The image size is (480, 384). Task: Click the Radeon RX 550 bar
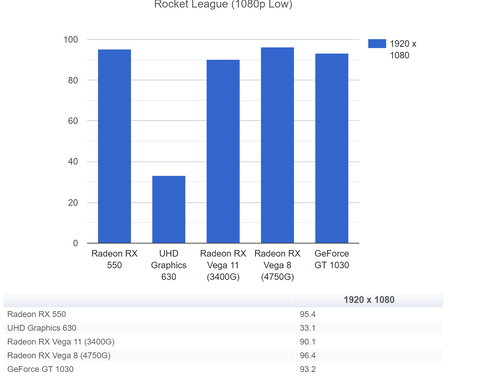click(x=114, y=146)
